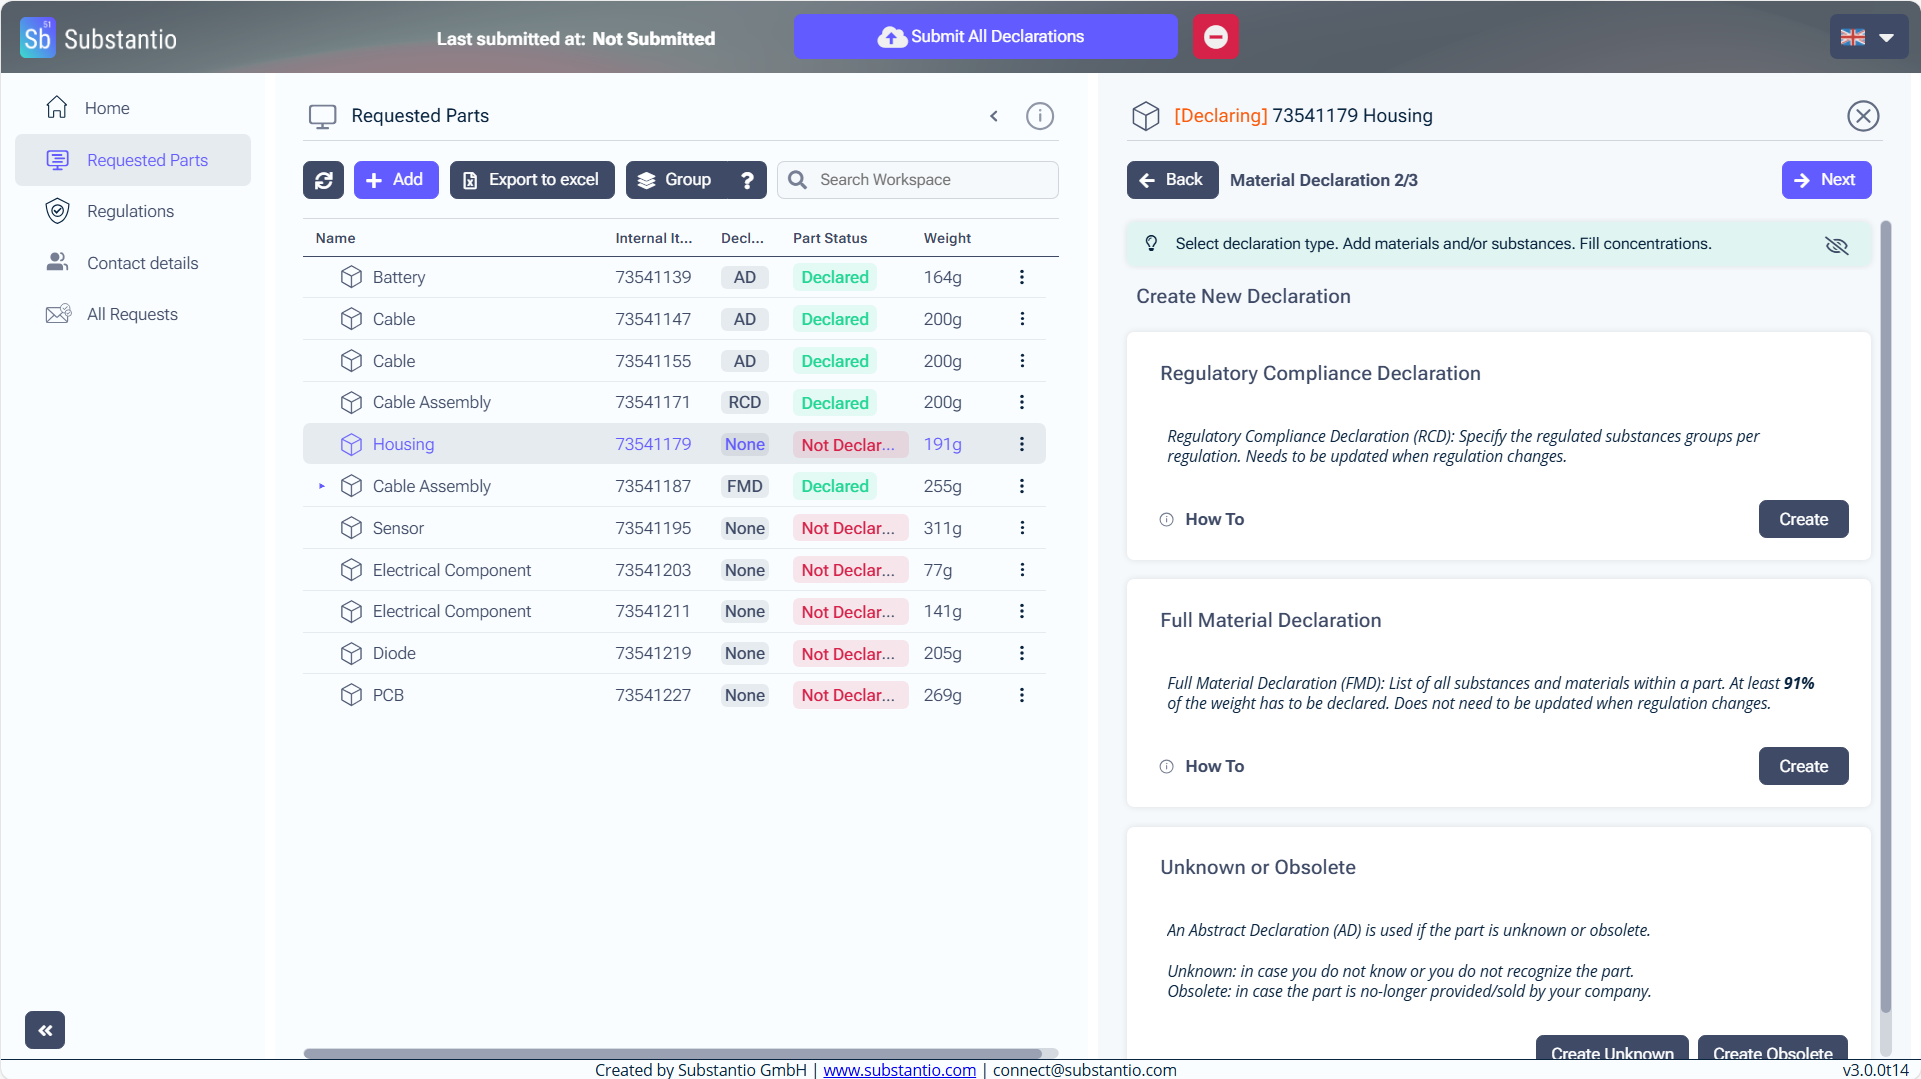Create a Full Material Declaration

coord(1802,766)
